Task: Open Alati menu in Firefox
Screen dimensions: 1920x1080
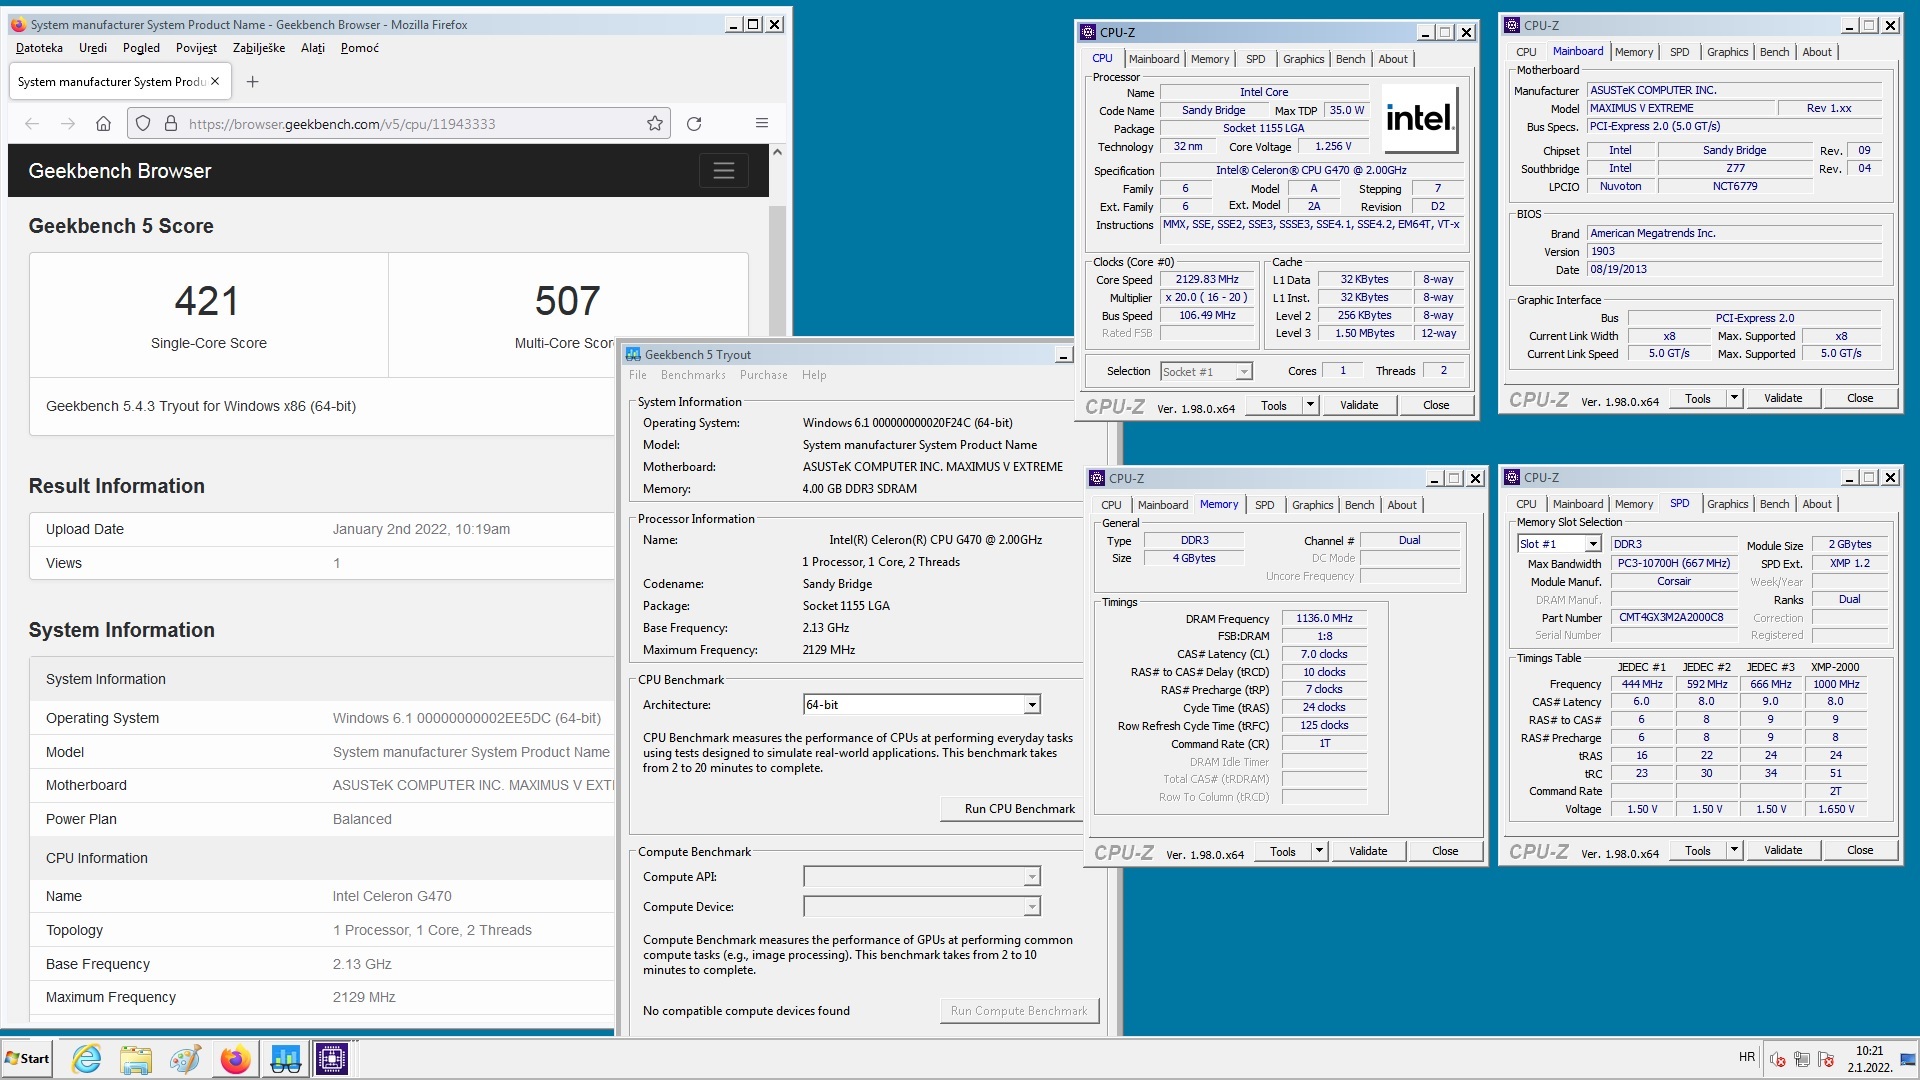Action: (313, 48)
